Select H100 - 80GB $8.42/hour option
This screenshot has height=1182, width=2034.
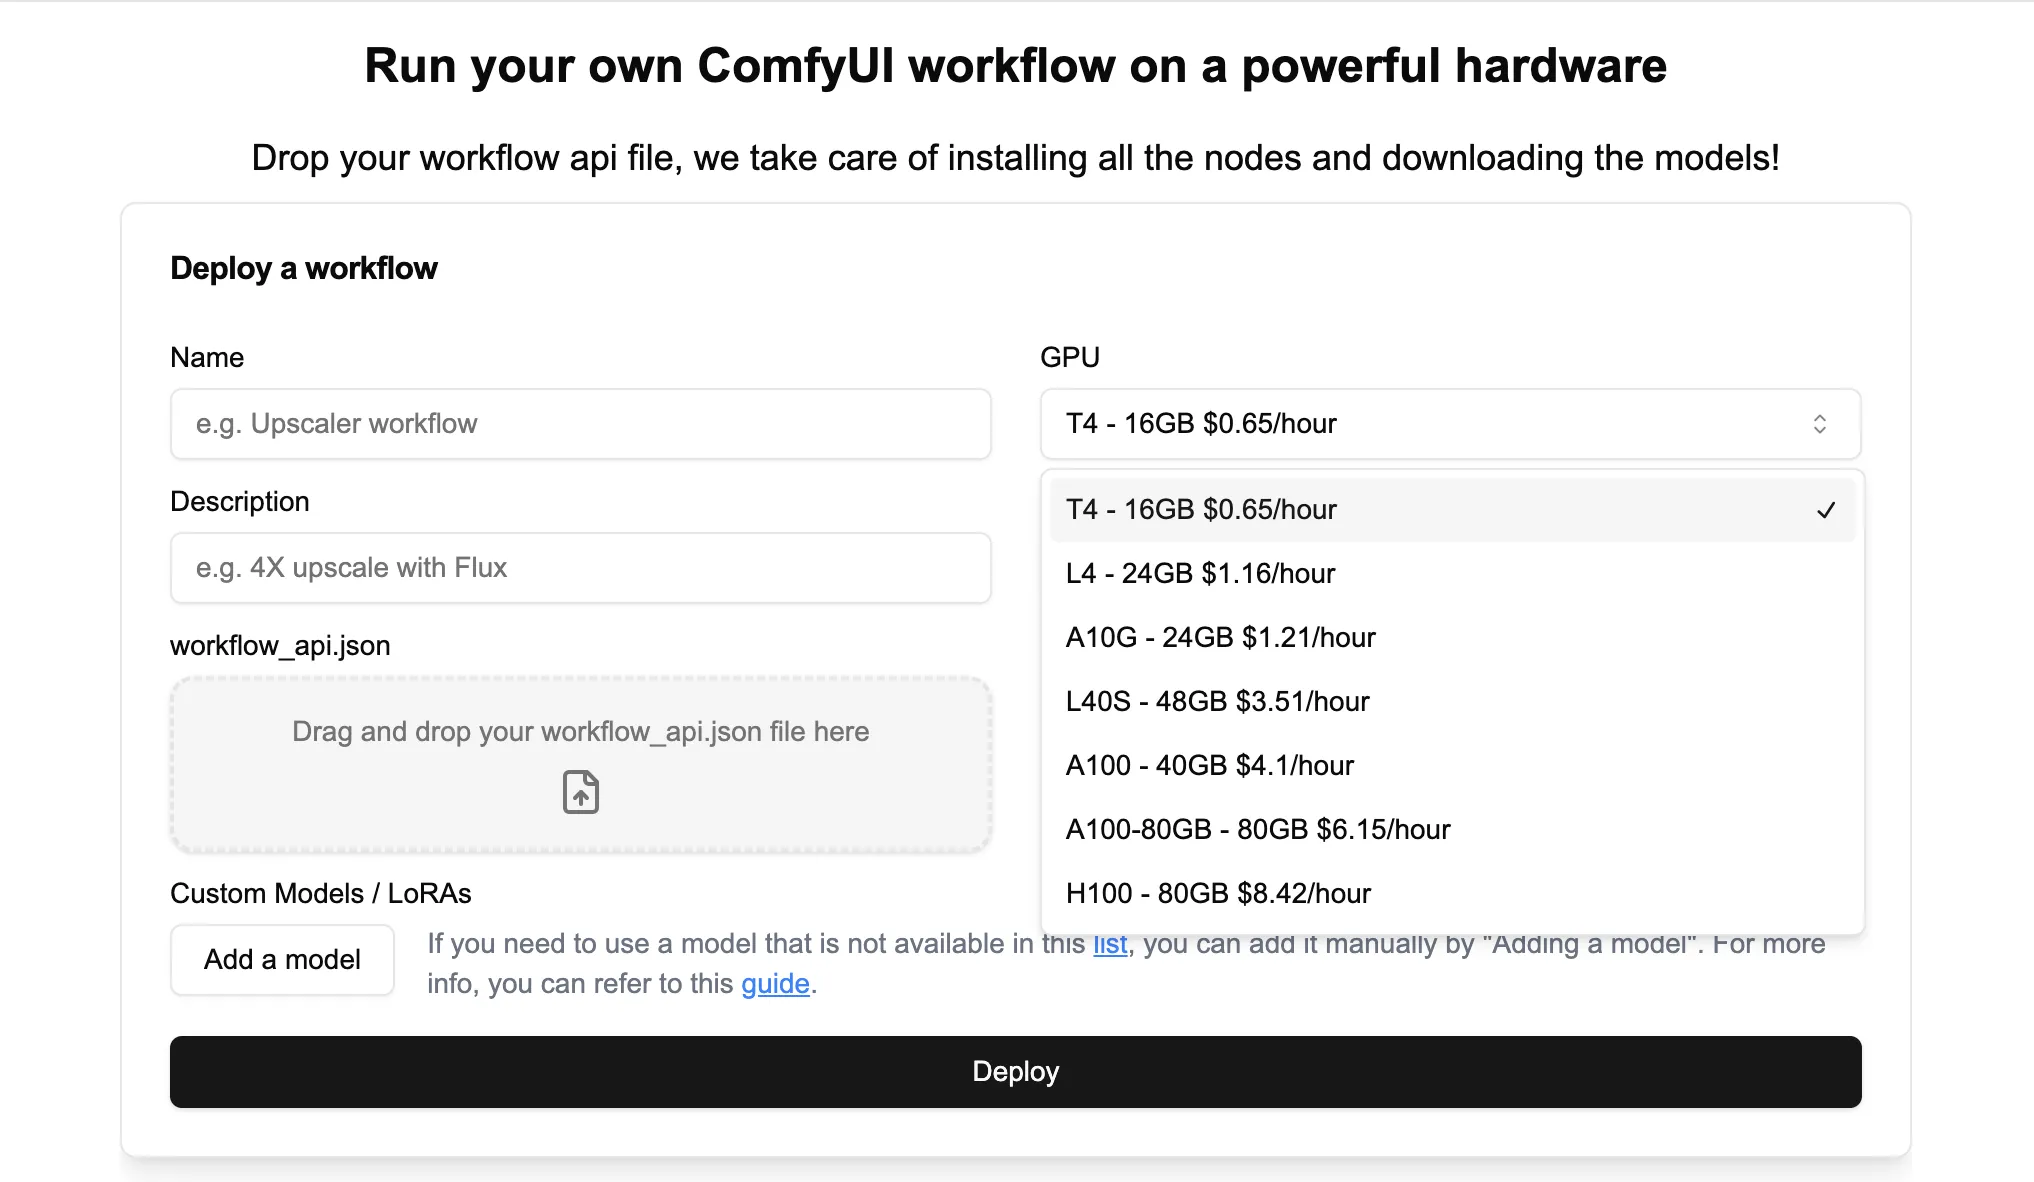coord(1452,894)
